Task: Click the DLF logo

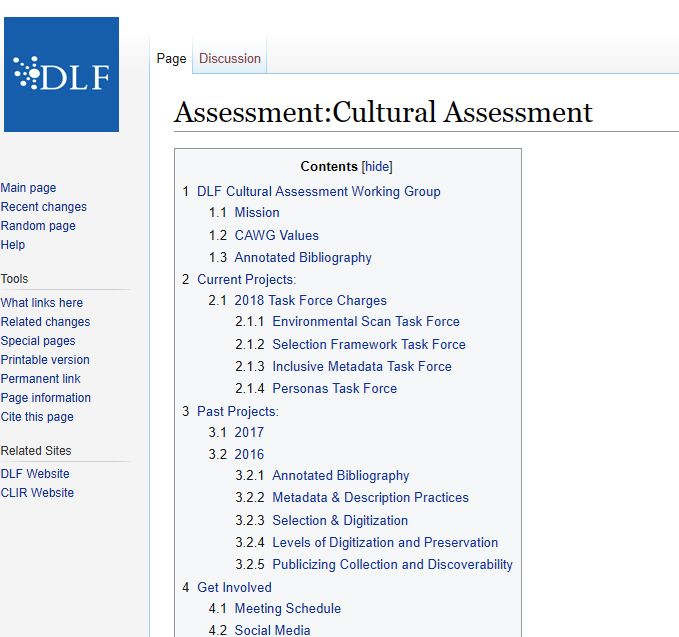Action: [61, 74]
